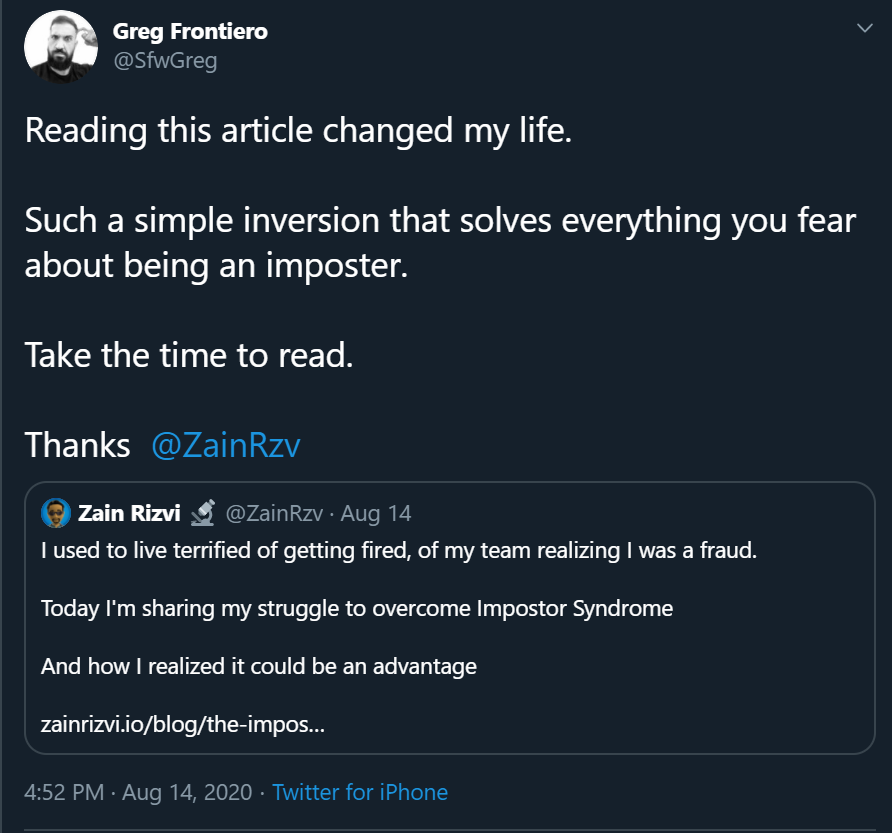Click the Aug 14 quoted tweet date
The height and width of the screenshot is (833, 892).
pyautogui.click(x=376, y=513)
